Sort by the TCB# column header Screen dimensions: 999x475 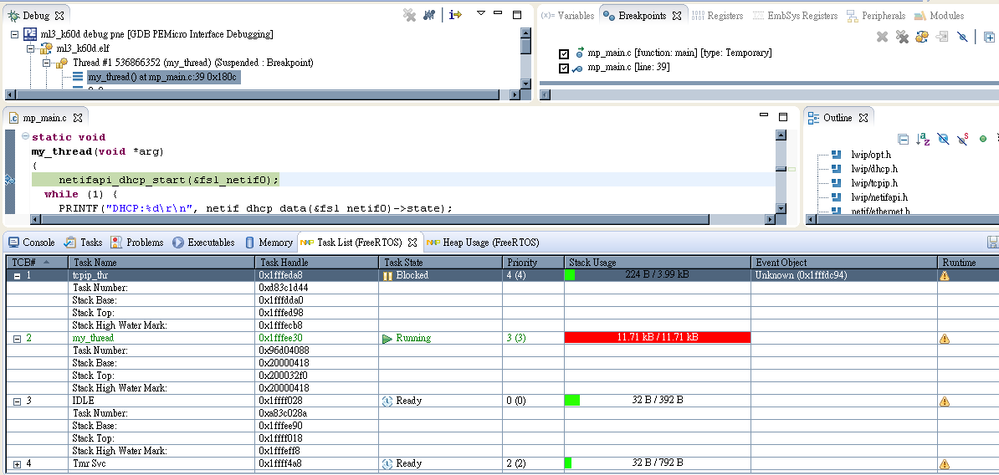point(38,262)
